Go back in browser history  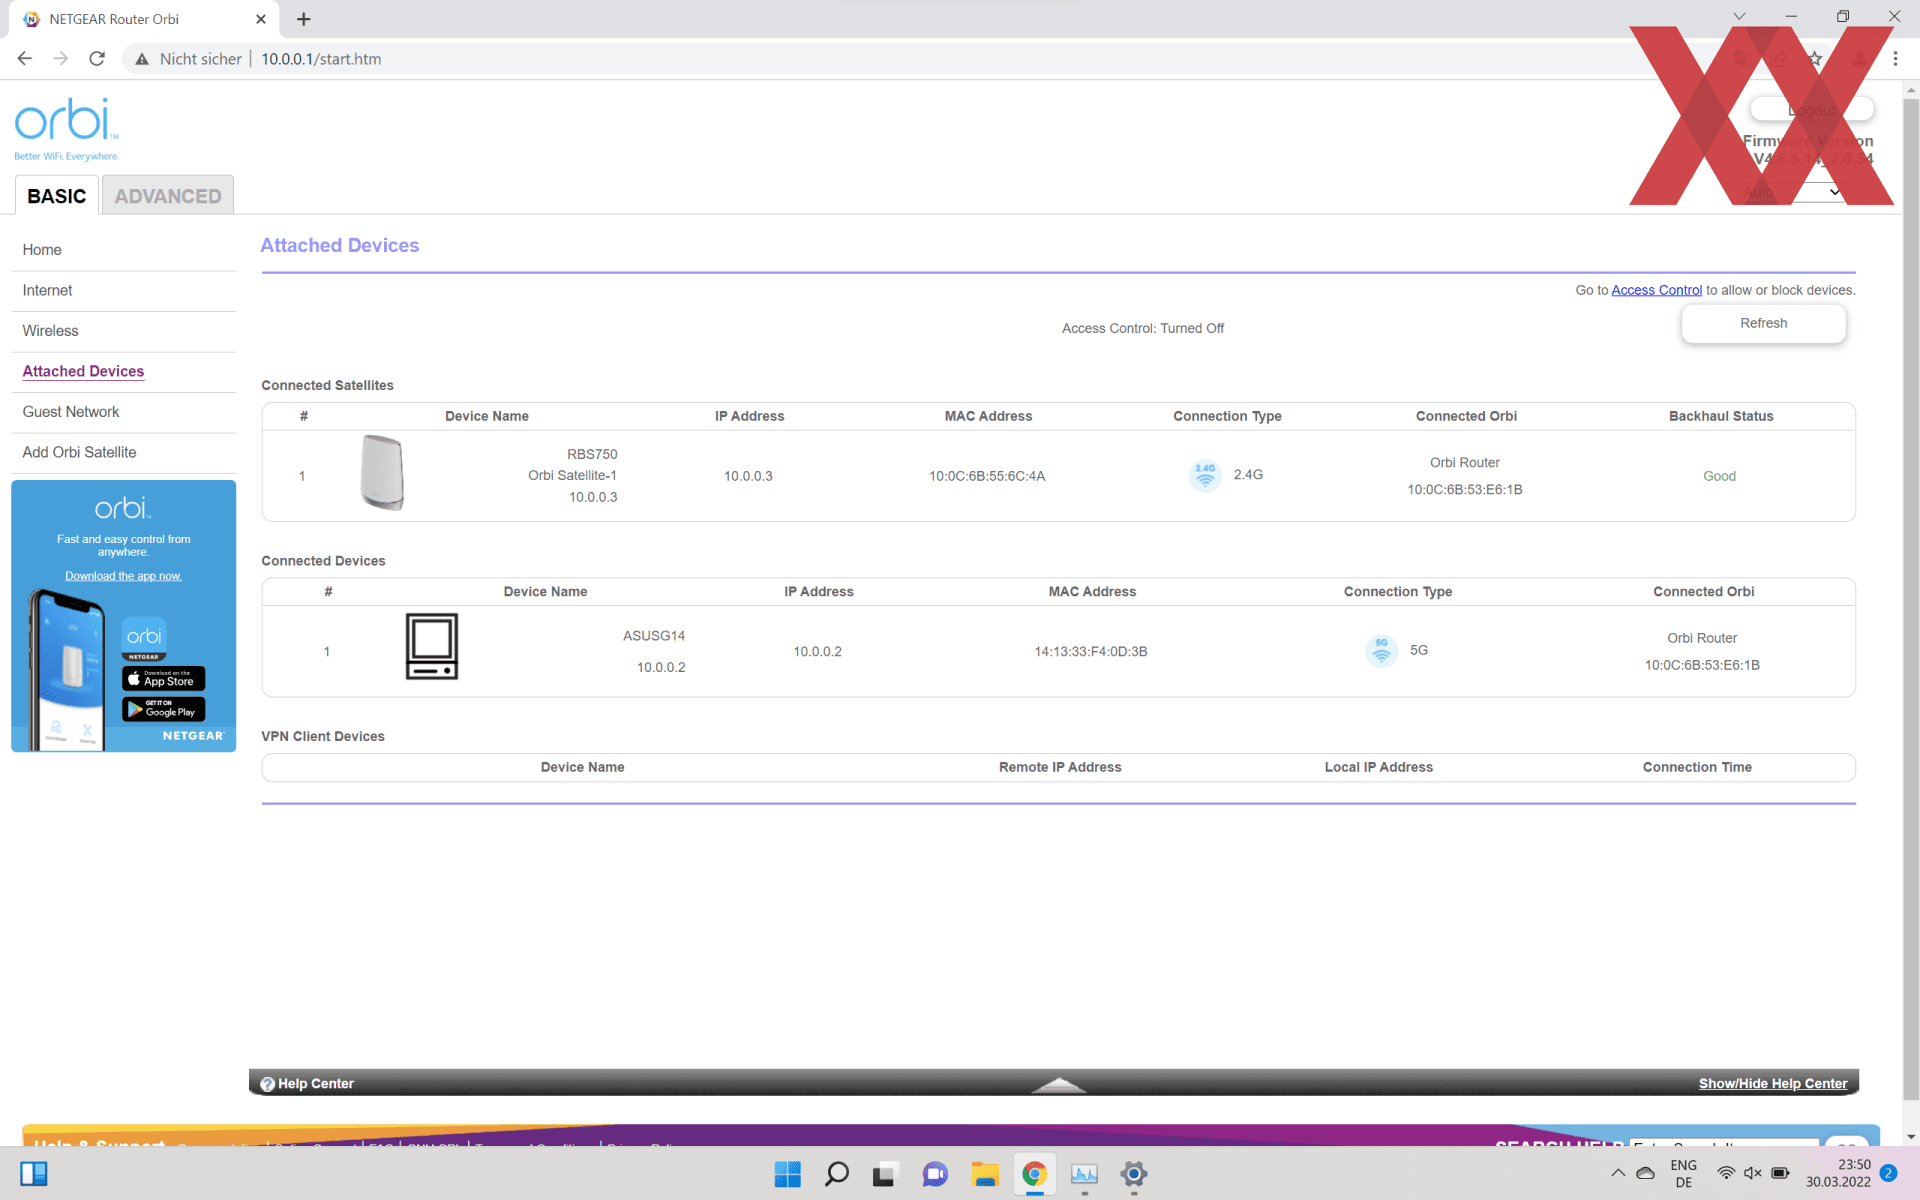[x=25, y=59]
